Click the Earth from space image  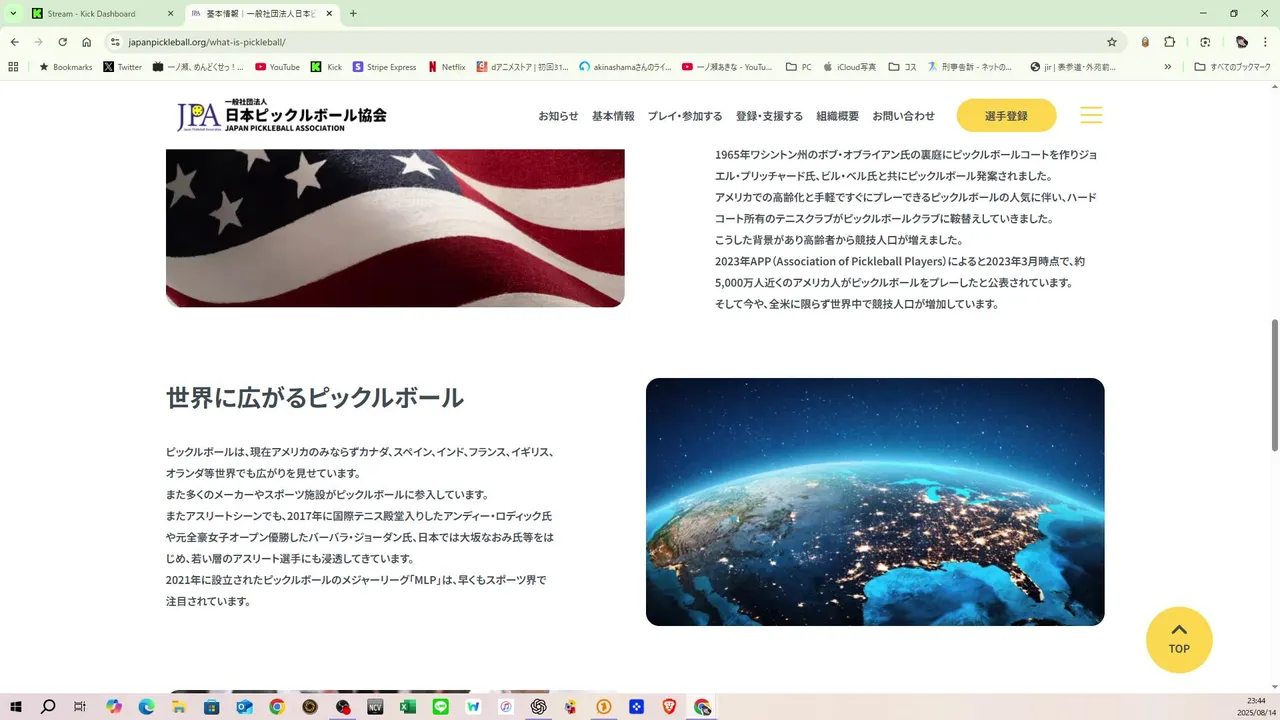coord(875,502)
